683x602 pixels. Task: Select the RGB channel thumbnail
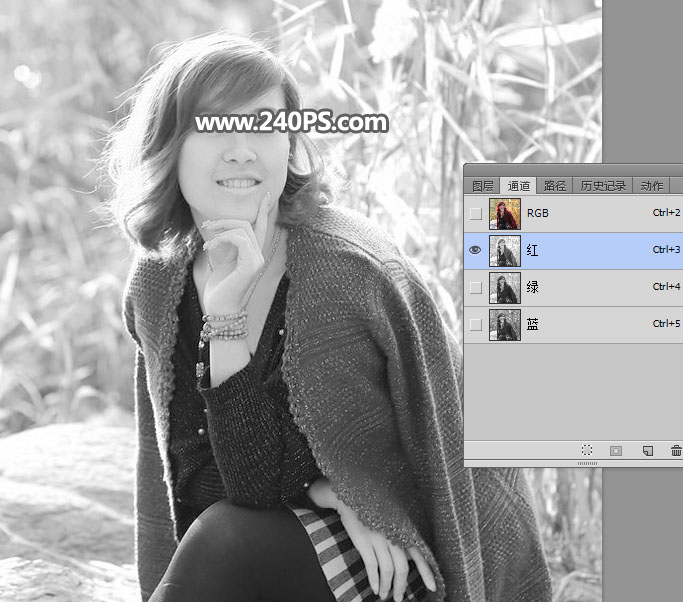[505, 214]
